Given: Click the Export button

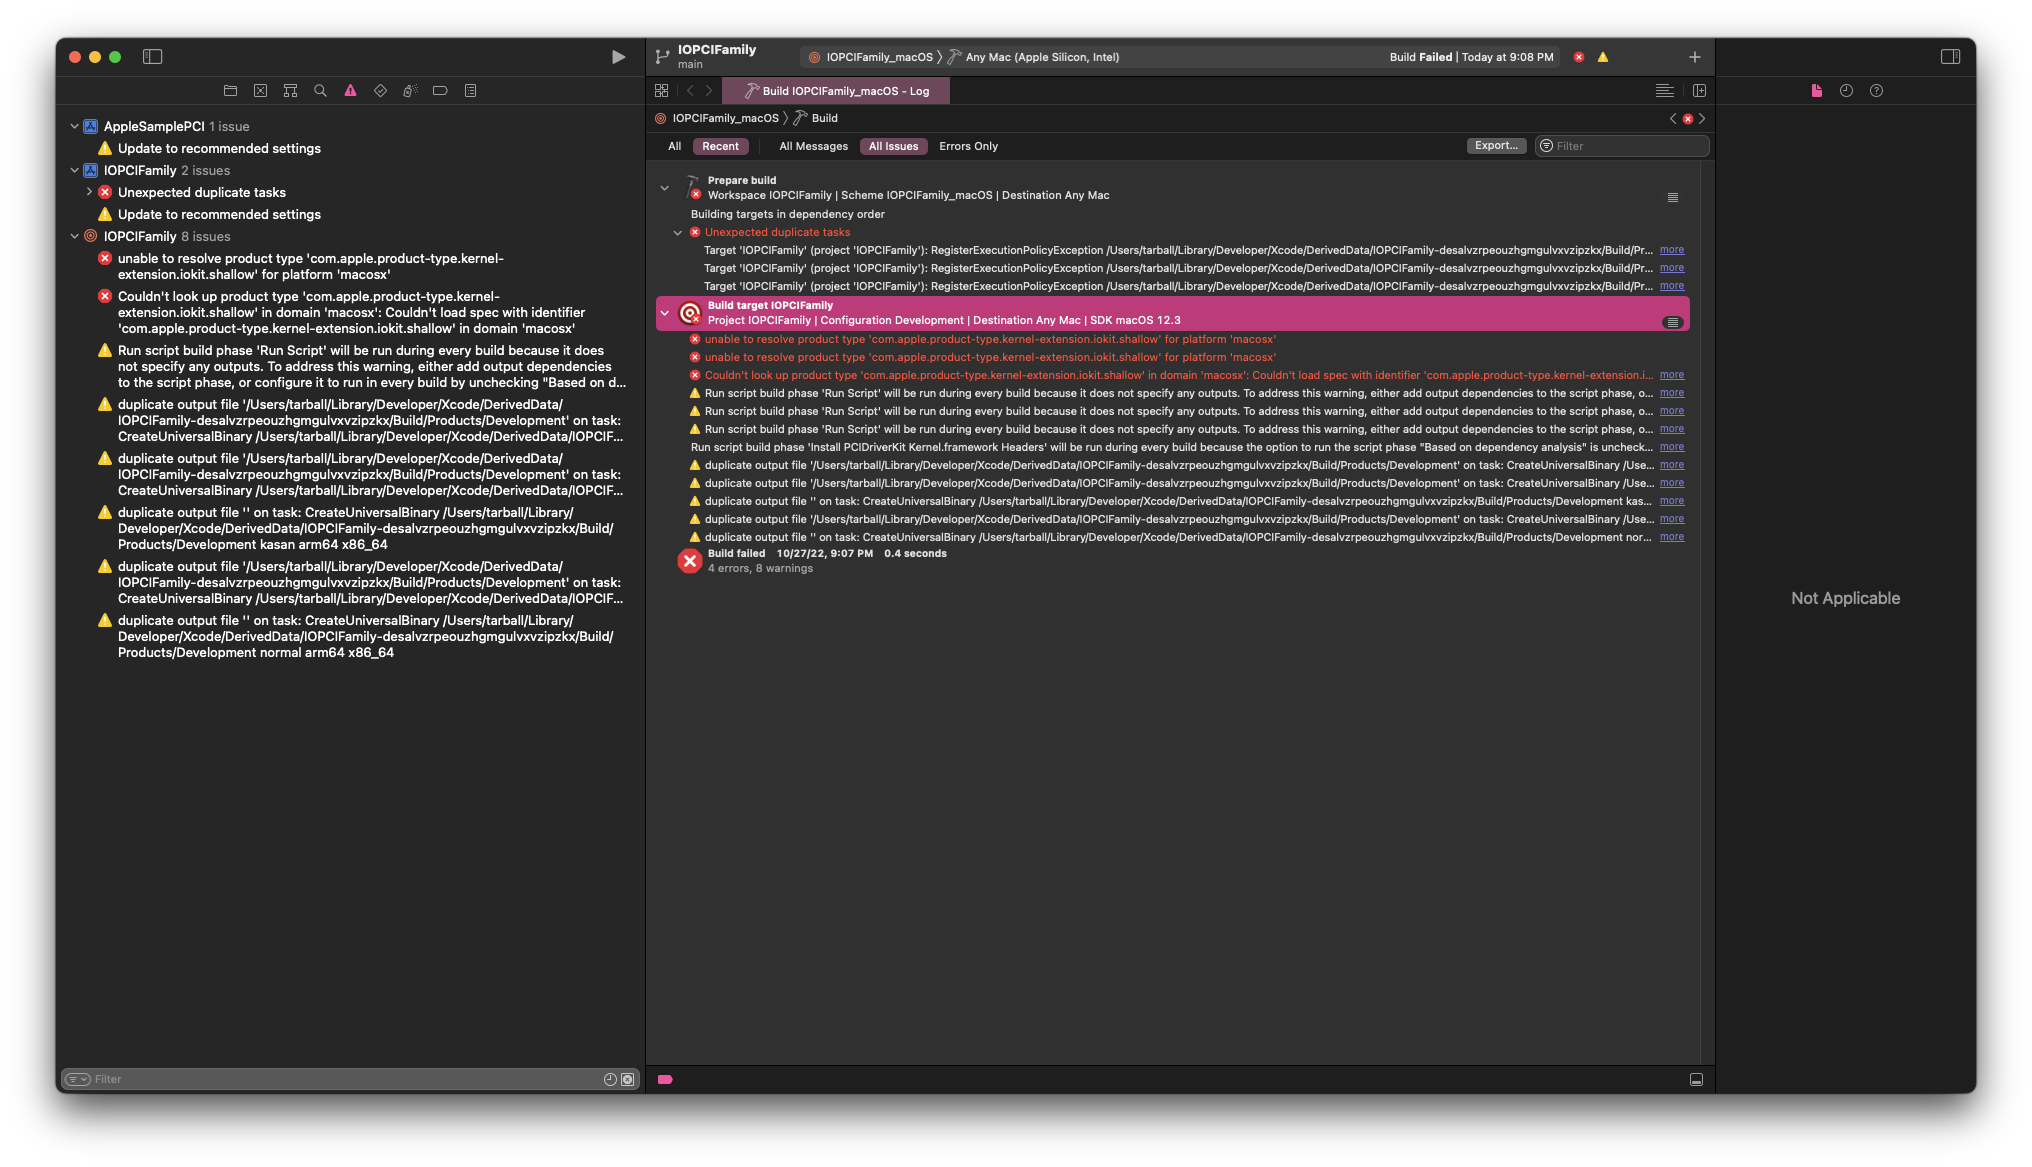Looking at the screenshot, I should click(x=1496, y=146).
